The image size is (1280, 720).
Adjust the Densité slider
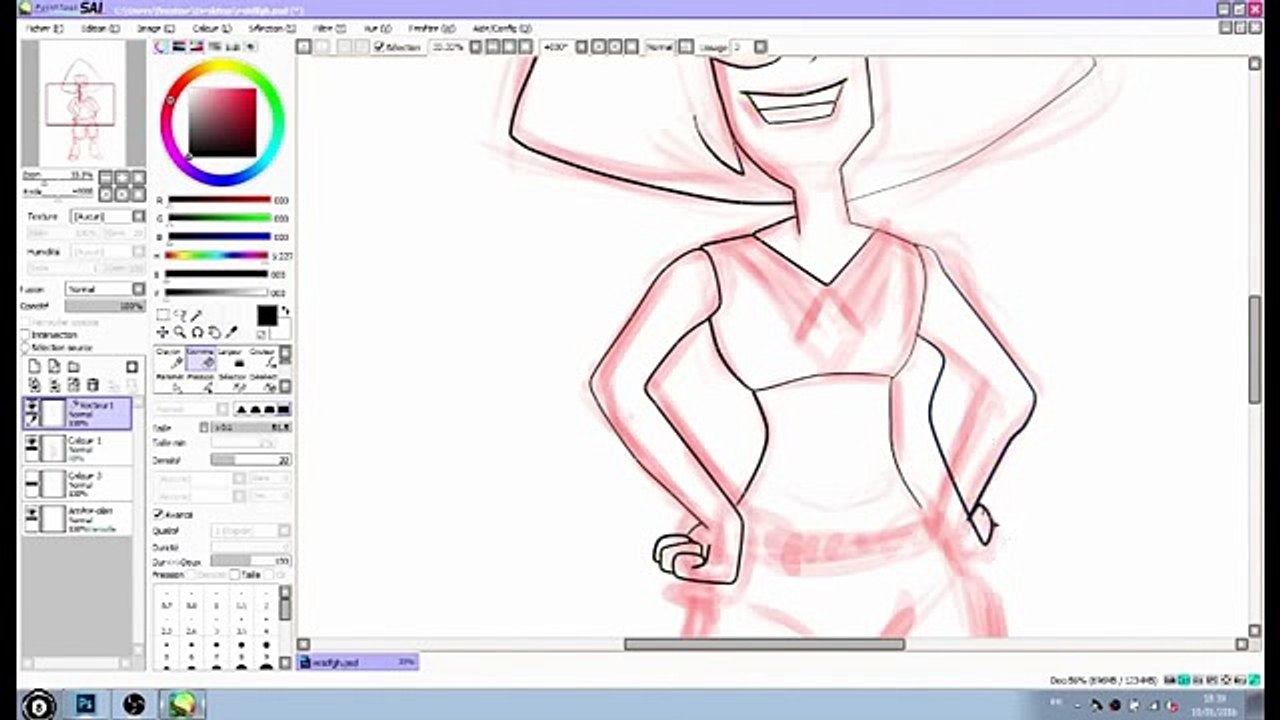pos(250,460)
